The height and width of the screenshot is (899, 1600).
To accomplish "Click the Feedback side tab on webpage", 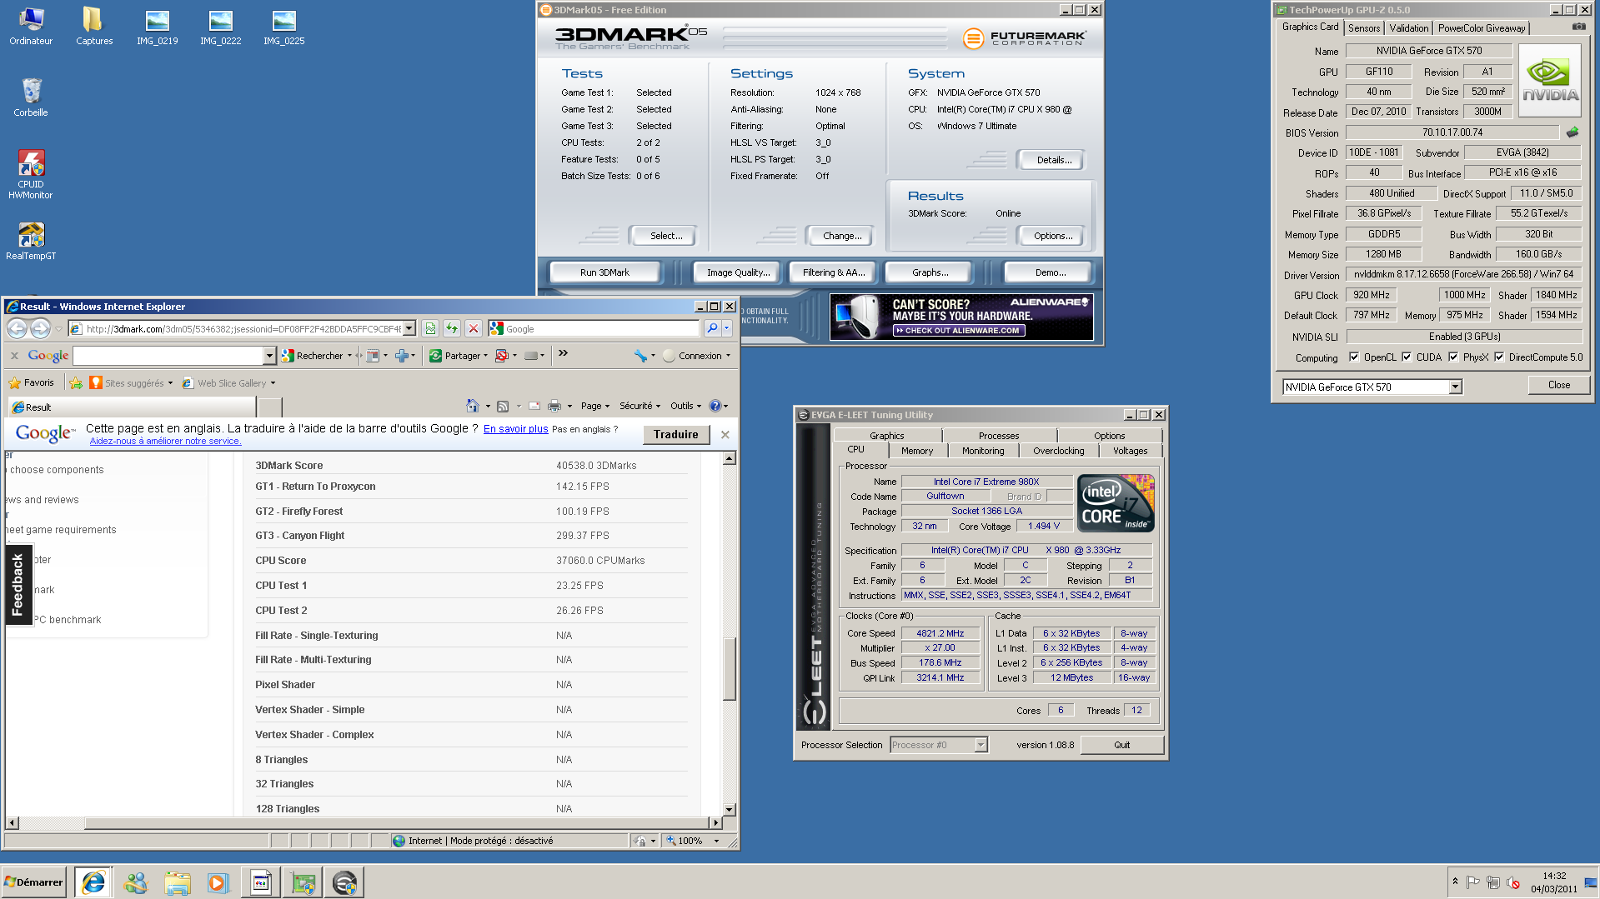I will pyautogui.click(x=18, y=584).
